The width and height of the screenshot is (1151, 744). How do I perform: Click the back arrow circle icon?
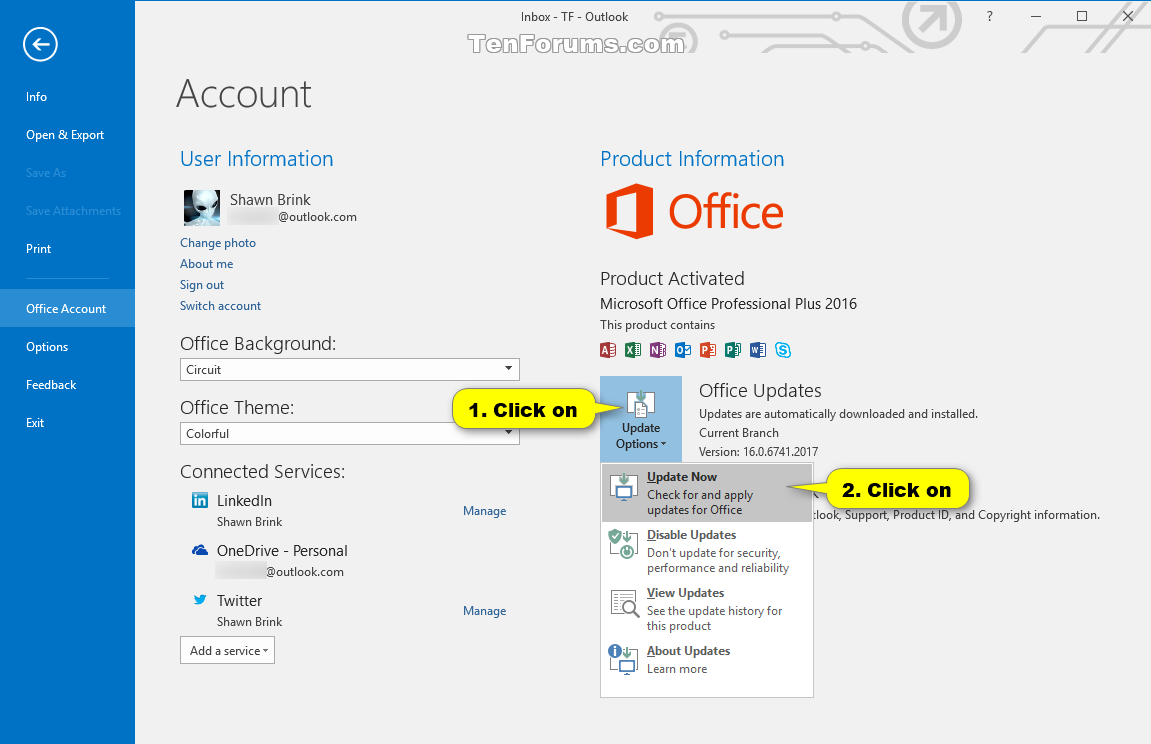pyautogui.click(x=40, y=45)
